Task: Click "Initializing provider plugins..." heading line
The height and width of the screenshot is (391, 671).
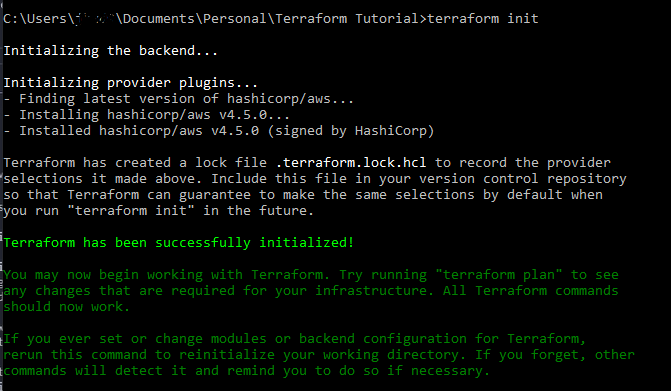Action: pos(131,83)
